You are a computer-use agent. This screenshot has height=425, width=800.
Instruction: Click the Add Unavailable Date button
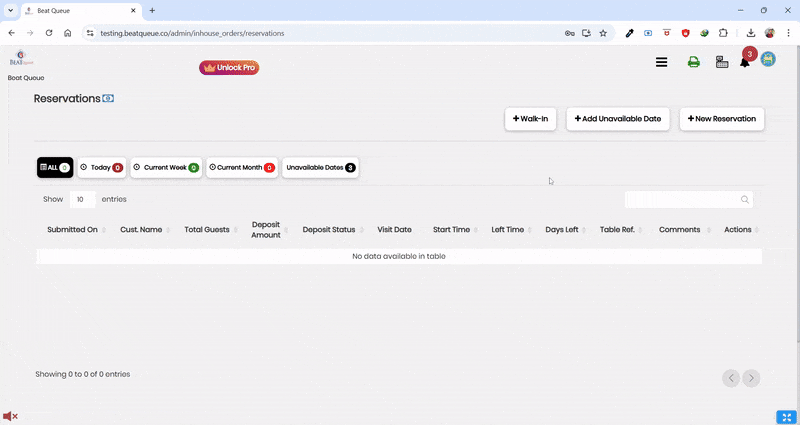click(617, 119)
